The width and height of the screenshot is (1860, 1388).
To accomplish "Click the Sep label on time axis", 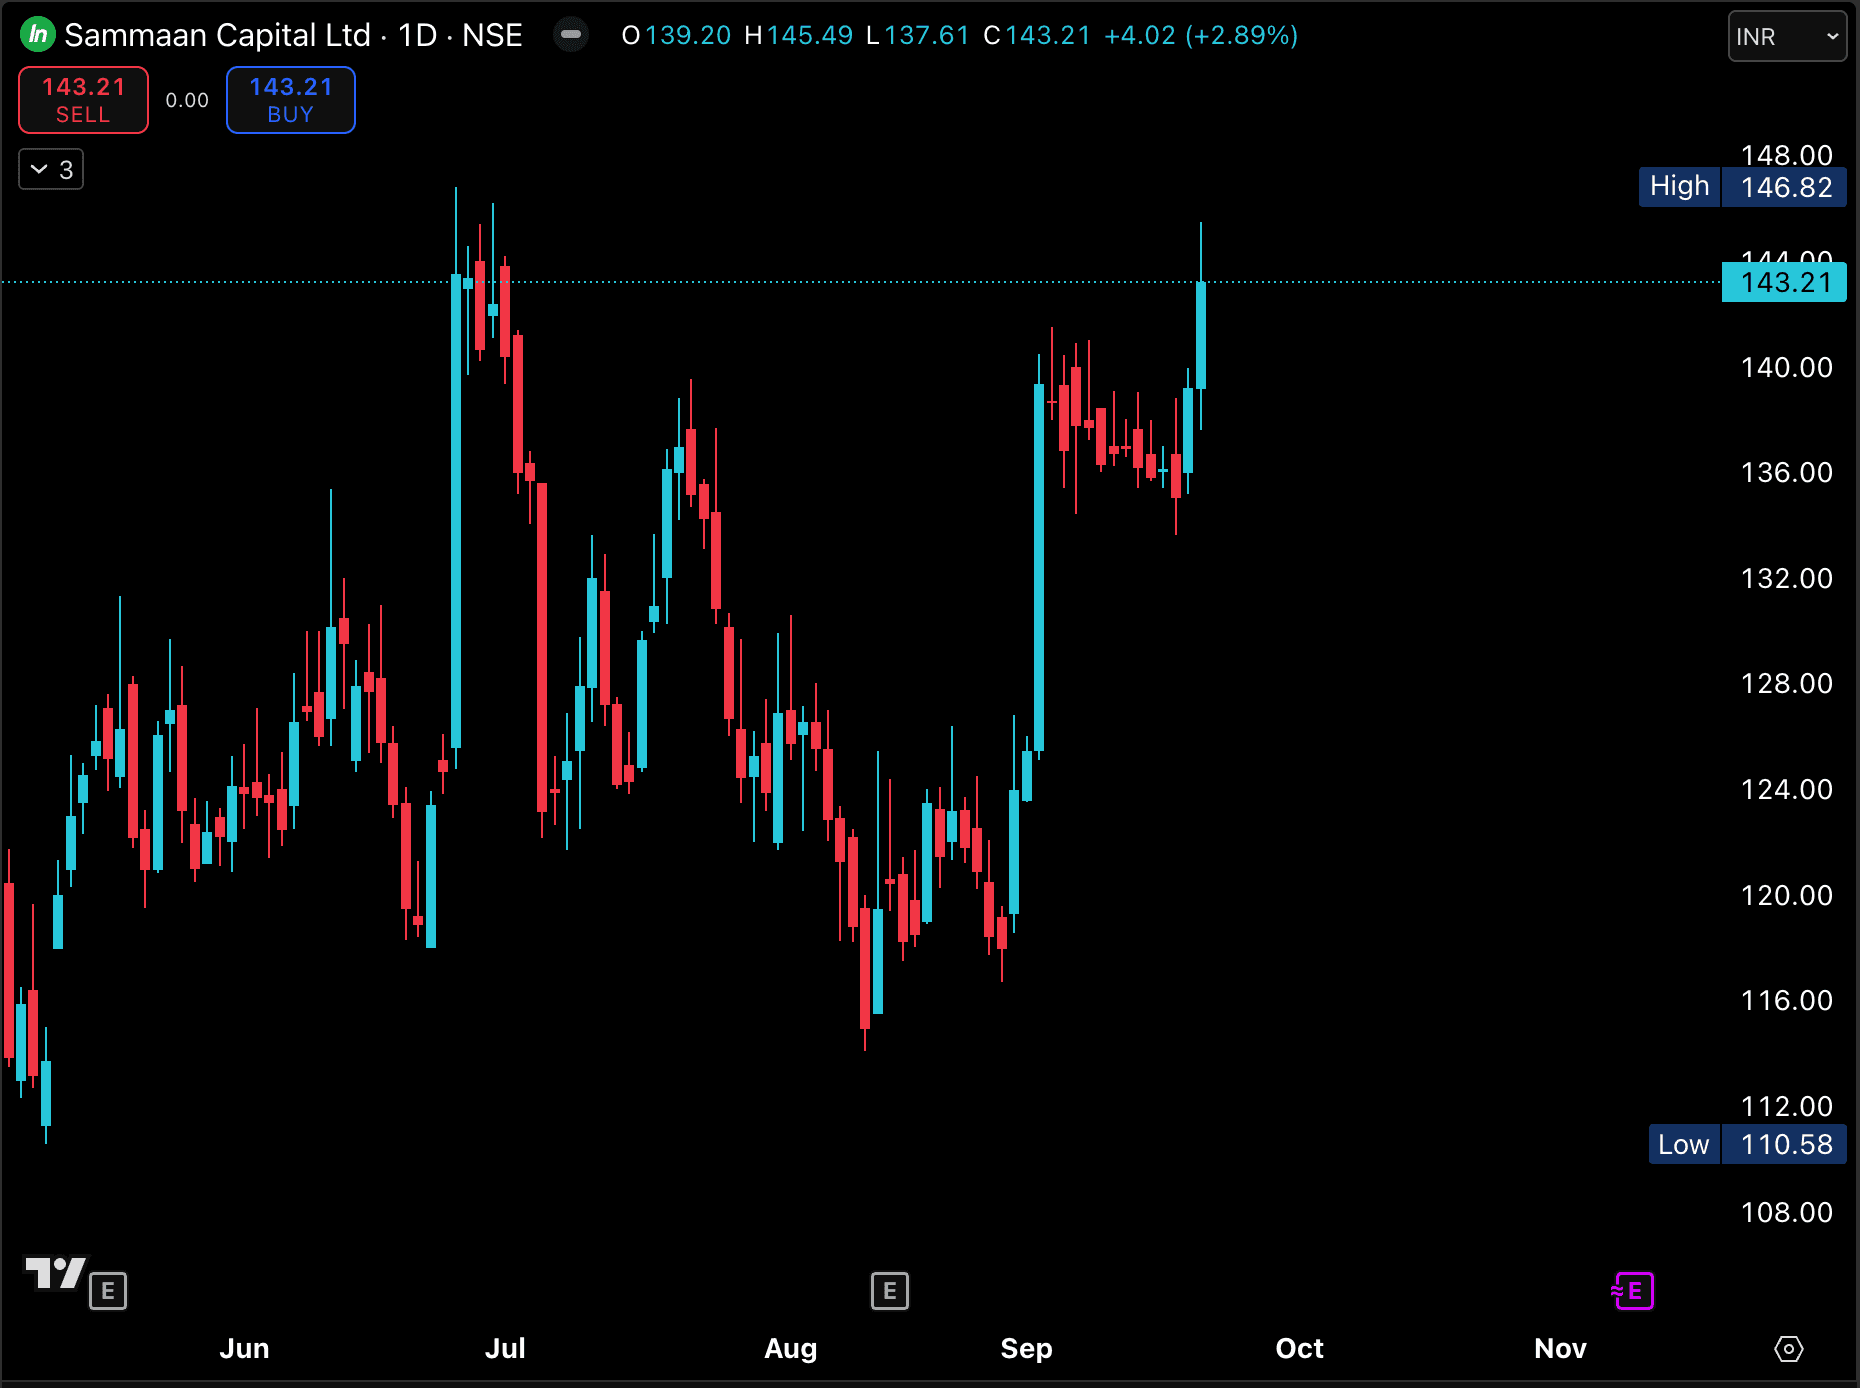I will pyautogui.click(x=1026, y=1348).
